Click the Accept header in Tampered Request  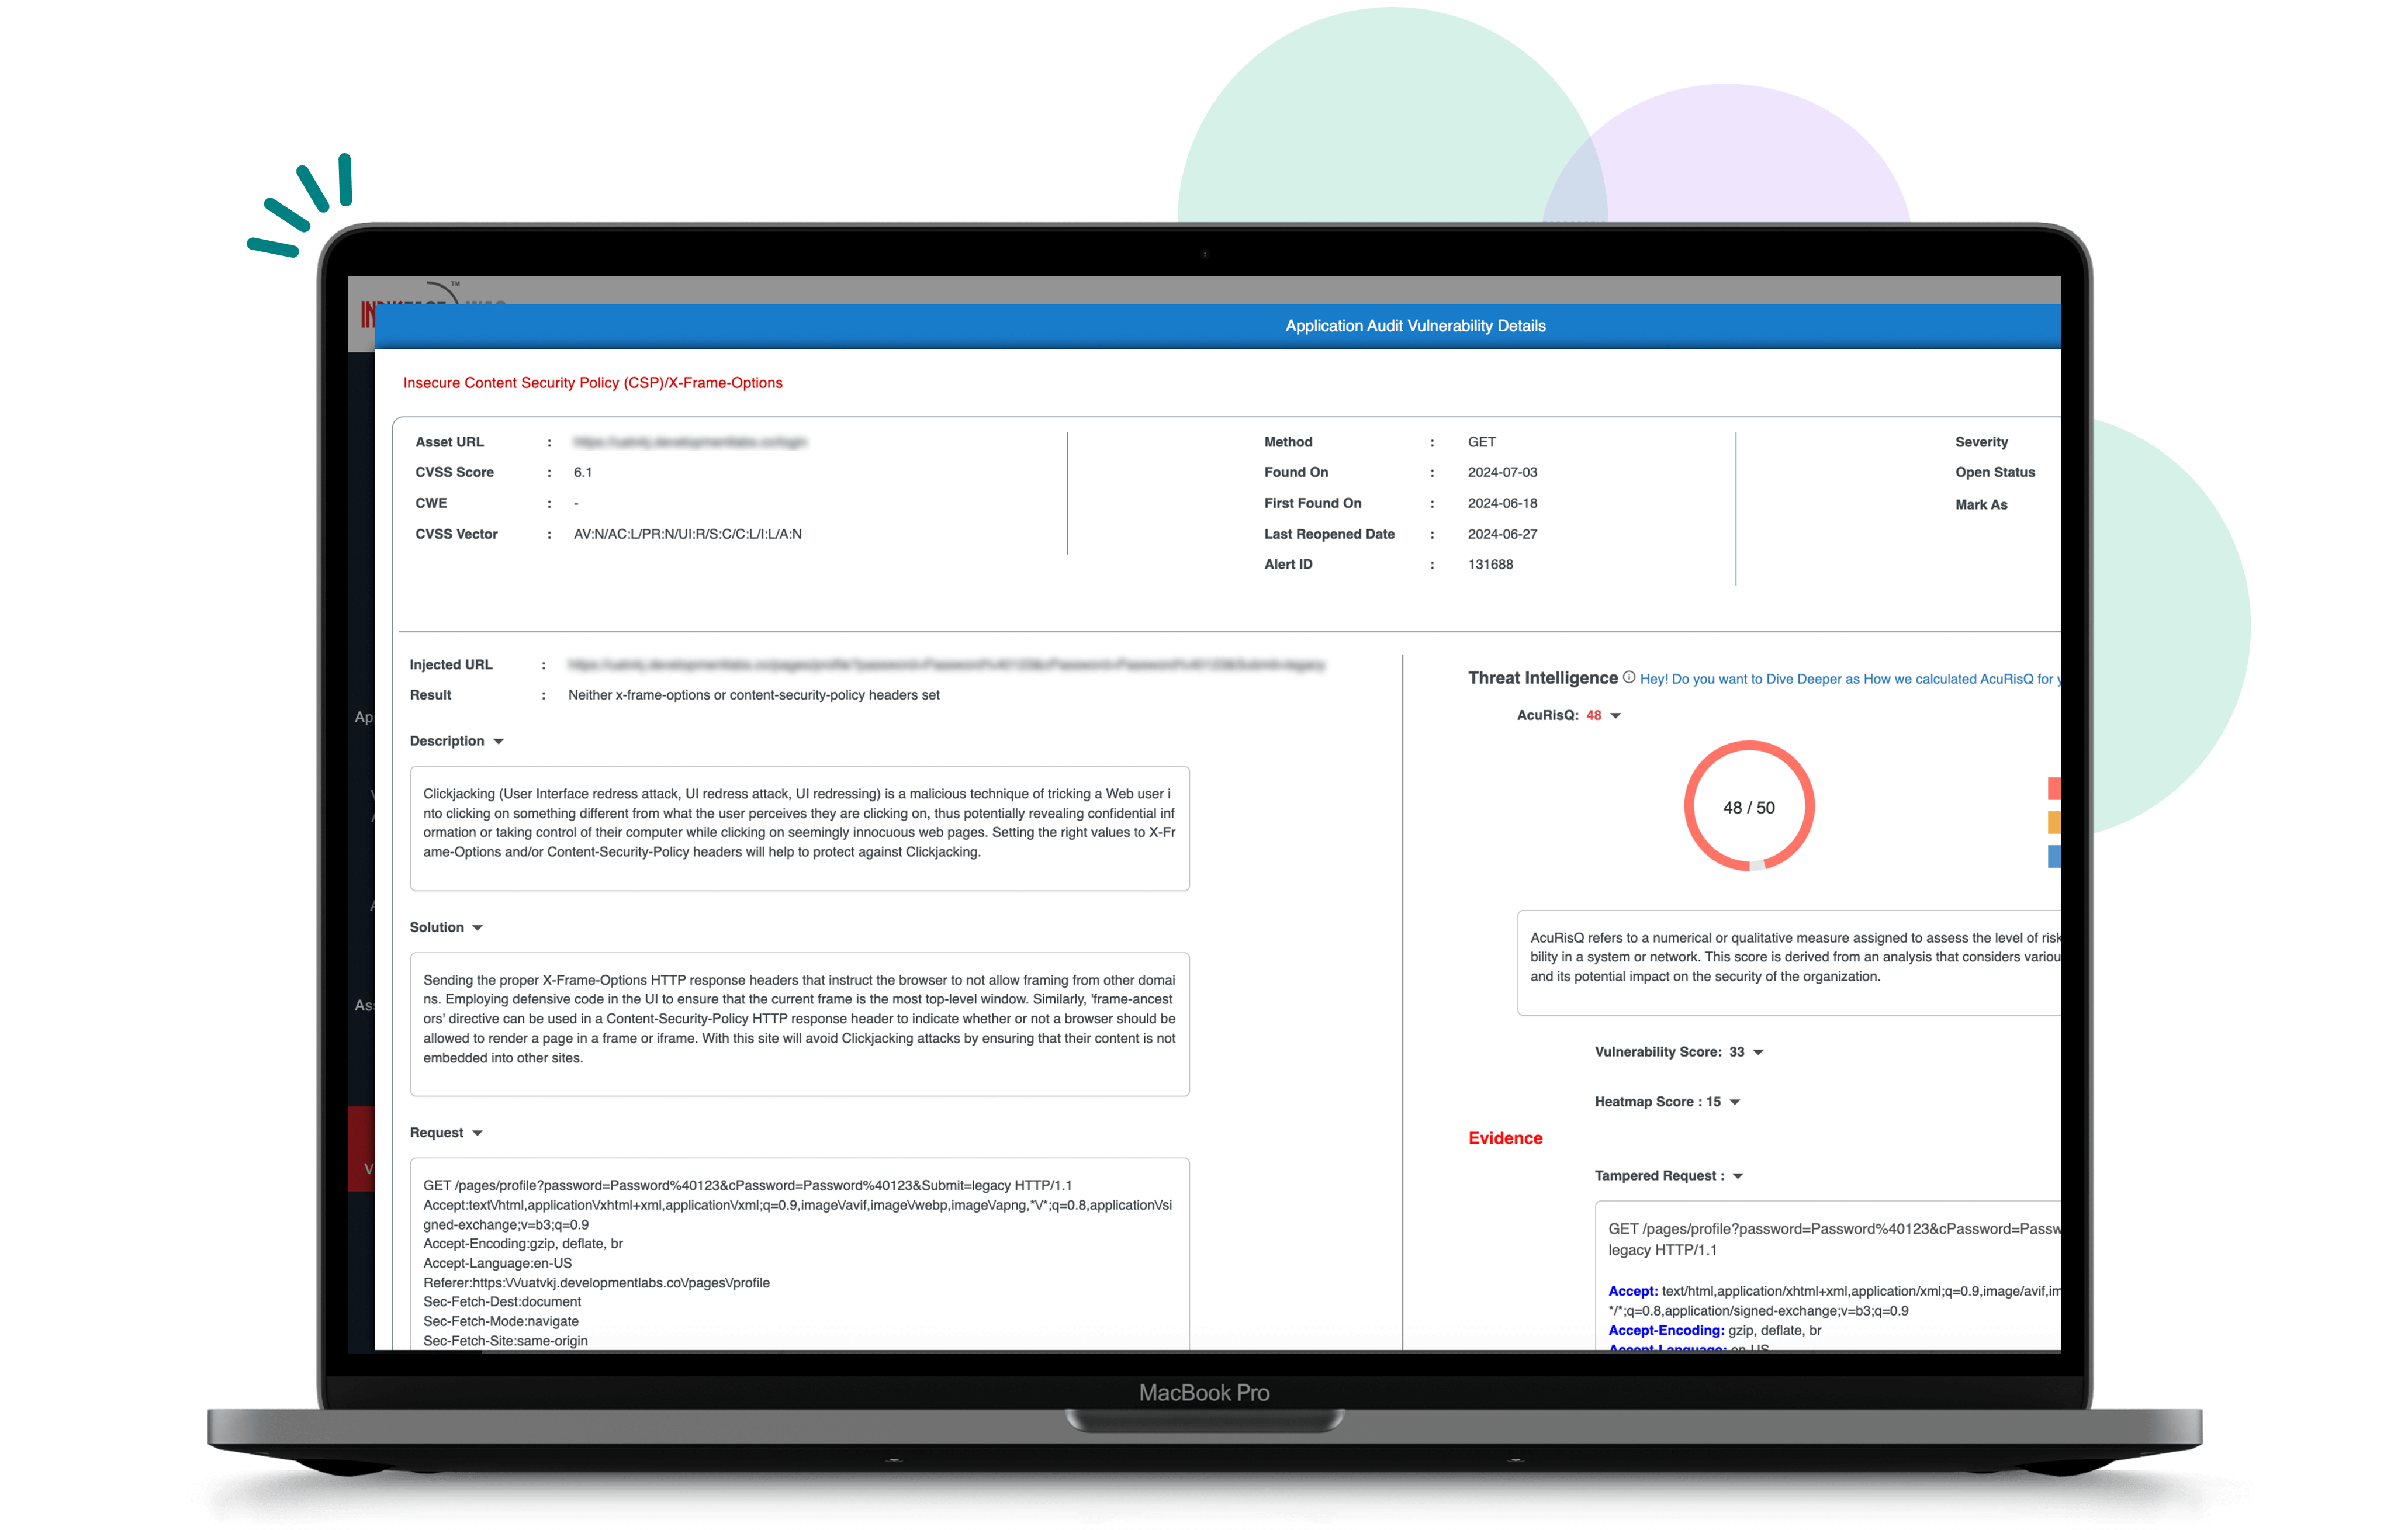1632,1291
